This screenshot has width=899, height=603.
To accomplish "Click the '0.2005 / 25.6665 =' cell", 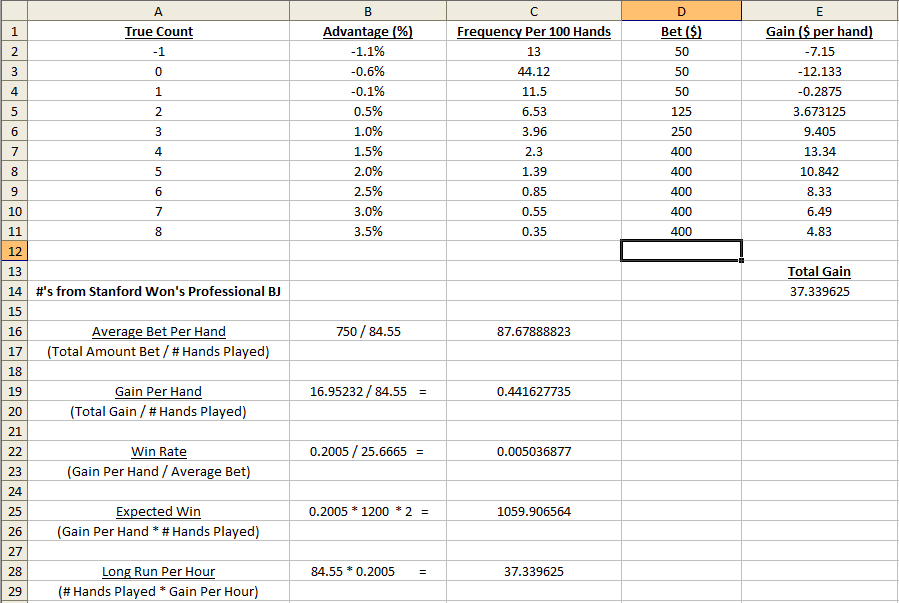I will [x=368, y=452].
